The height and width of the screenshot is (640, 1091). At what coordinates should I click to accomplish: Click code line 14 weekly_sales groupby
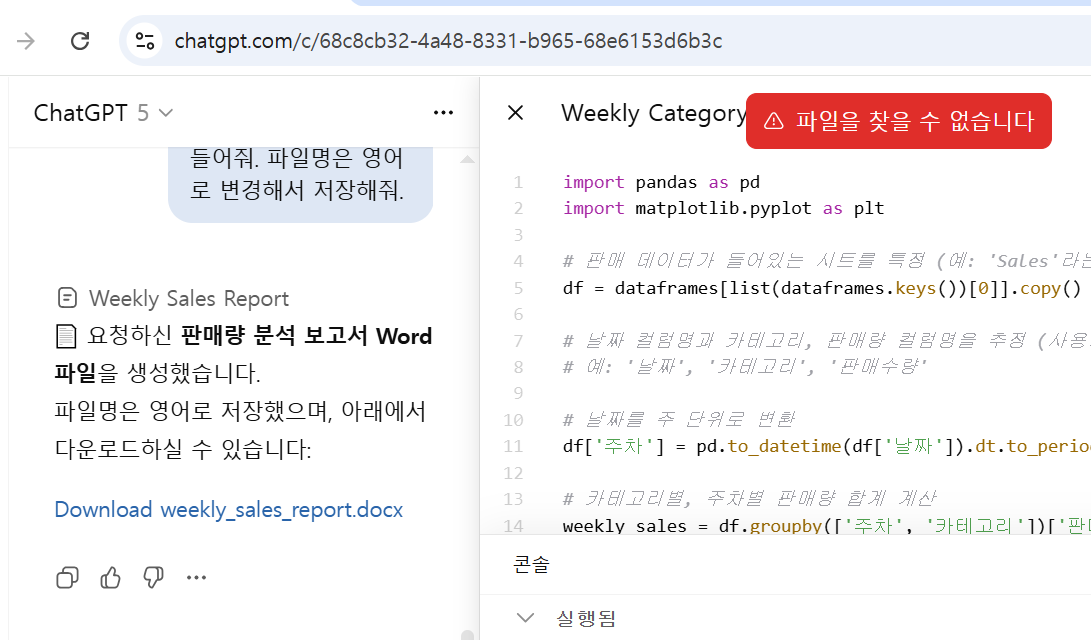827,525
